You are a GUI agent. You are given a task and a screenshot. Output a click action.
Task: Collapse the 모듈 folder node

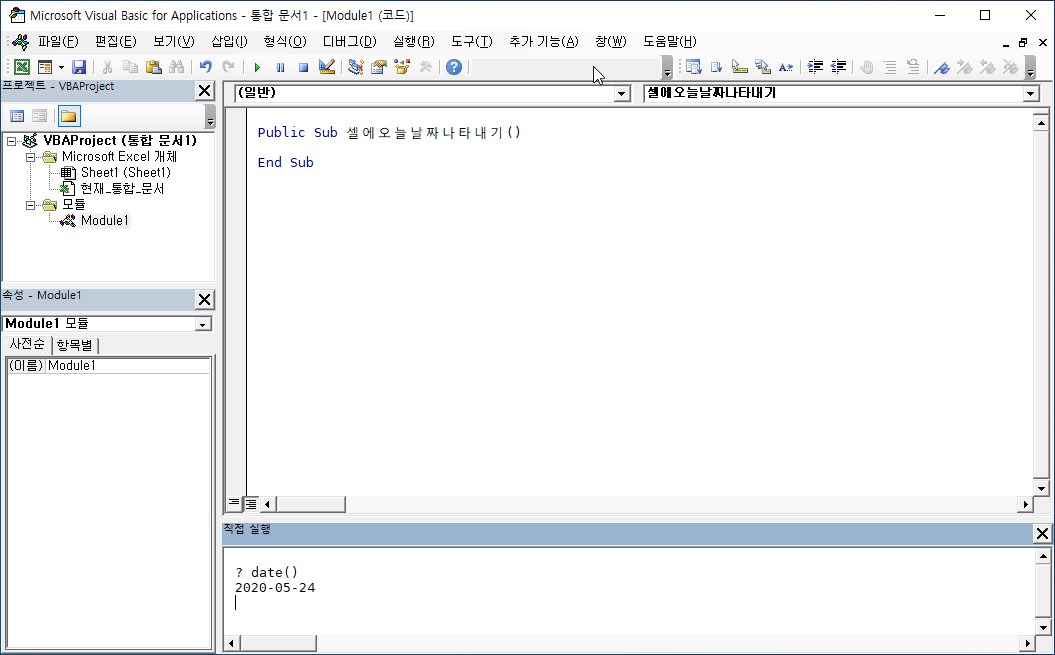(30, 205)
